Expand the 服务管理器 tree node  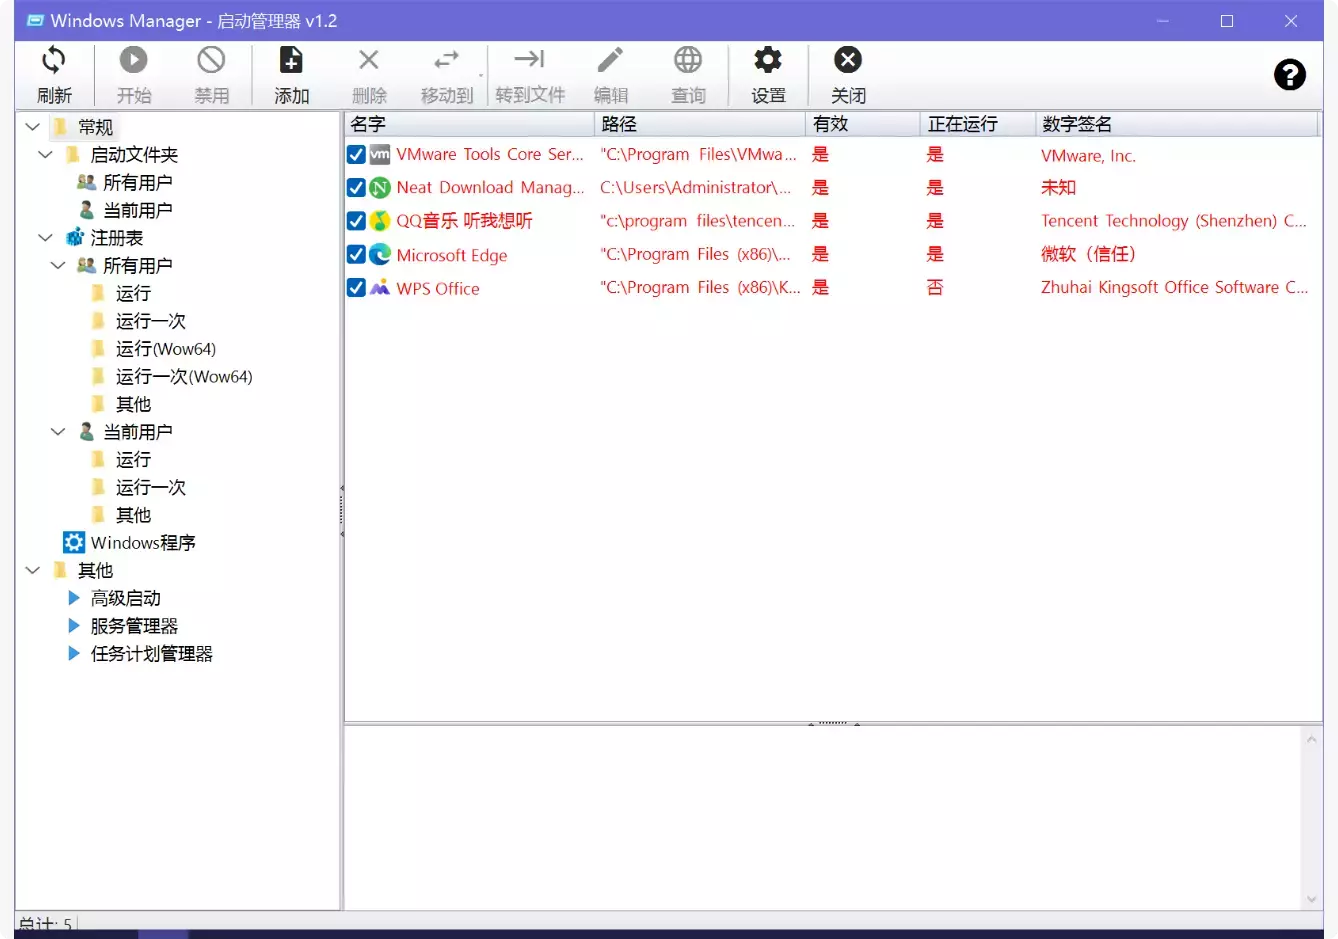(73, 625)
